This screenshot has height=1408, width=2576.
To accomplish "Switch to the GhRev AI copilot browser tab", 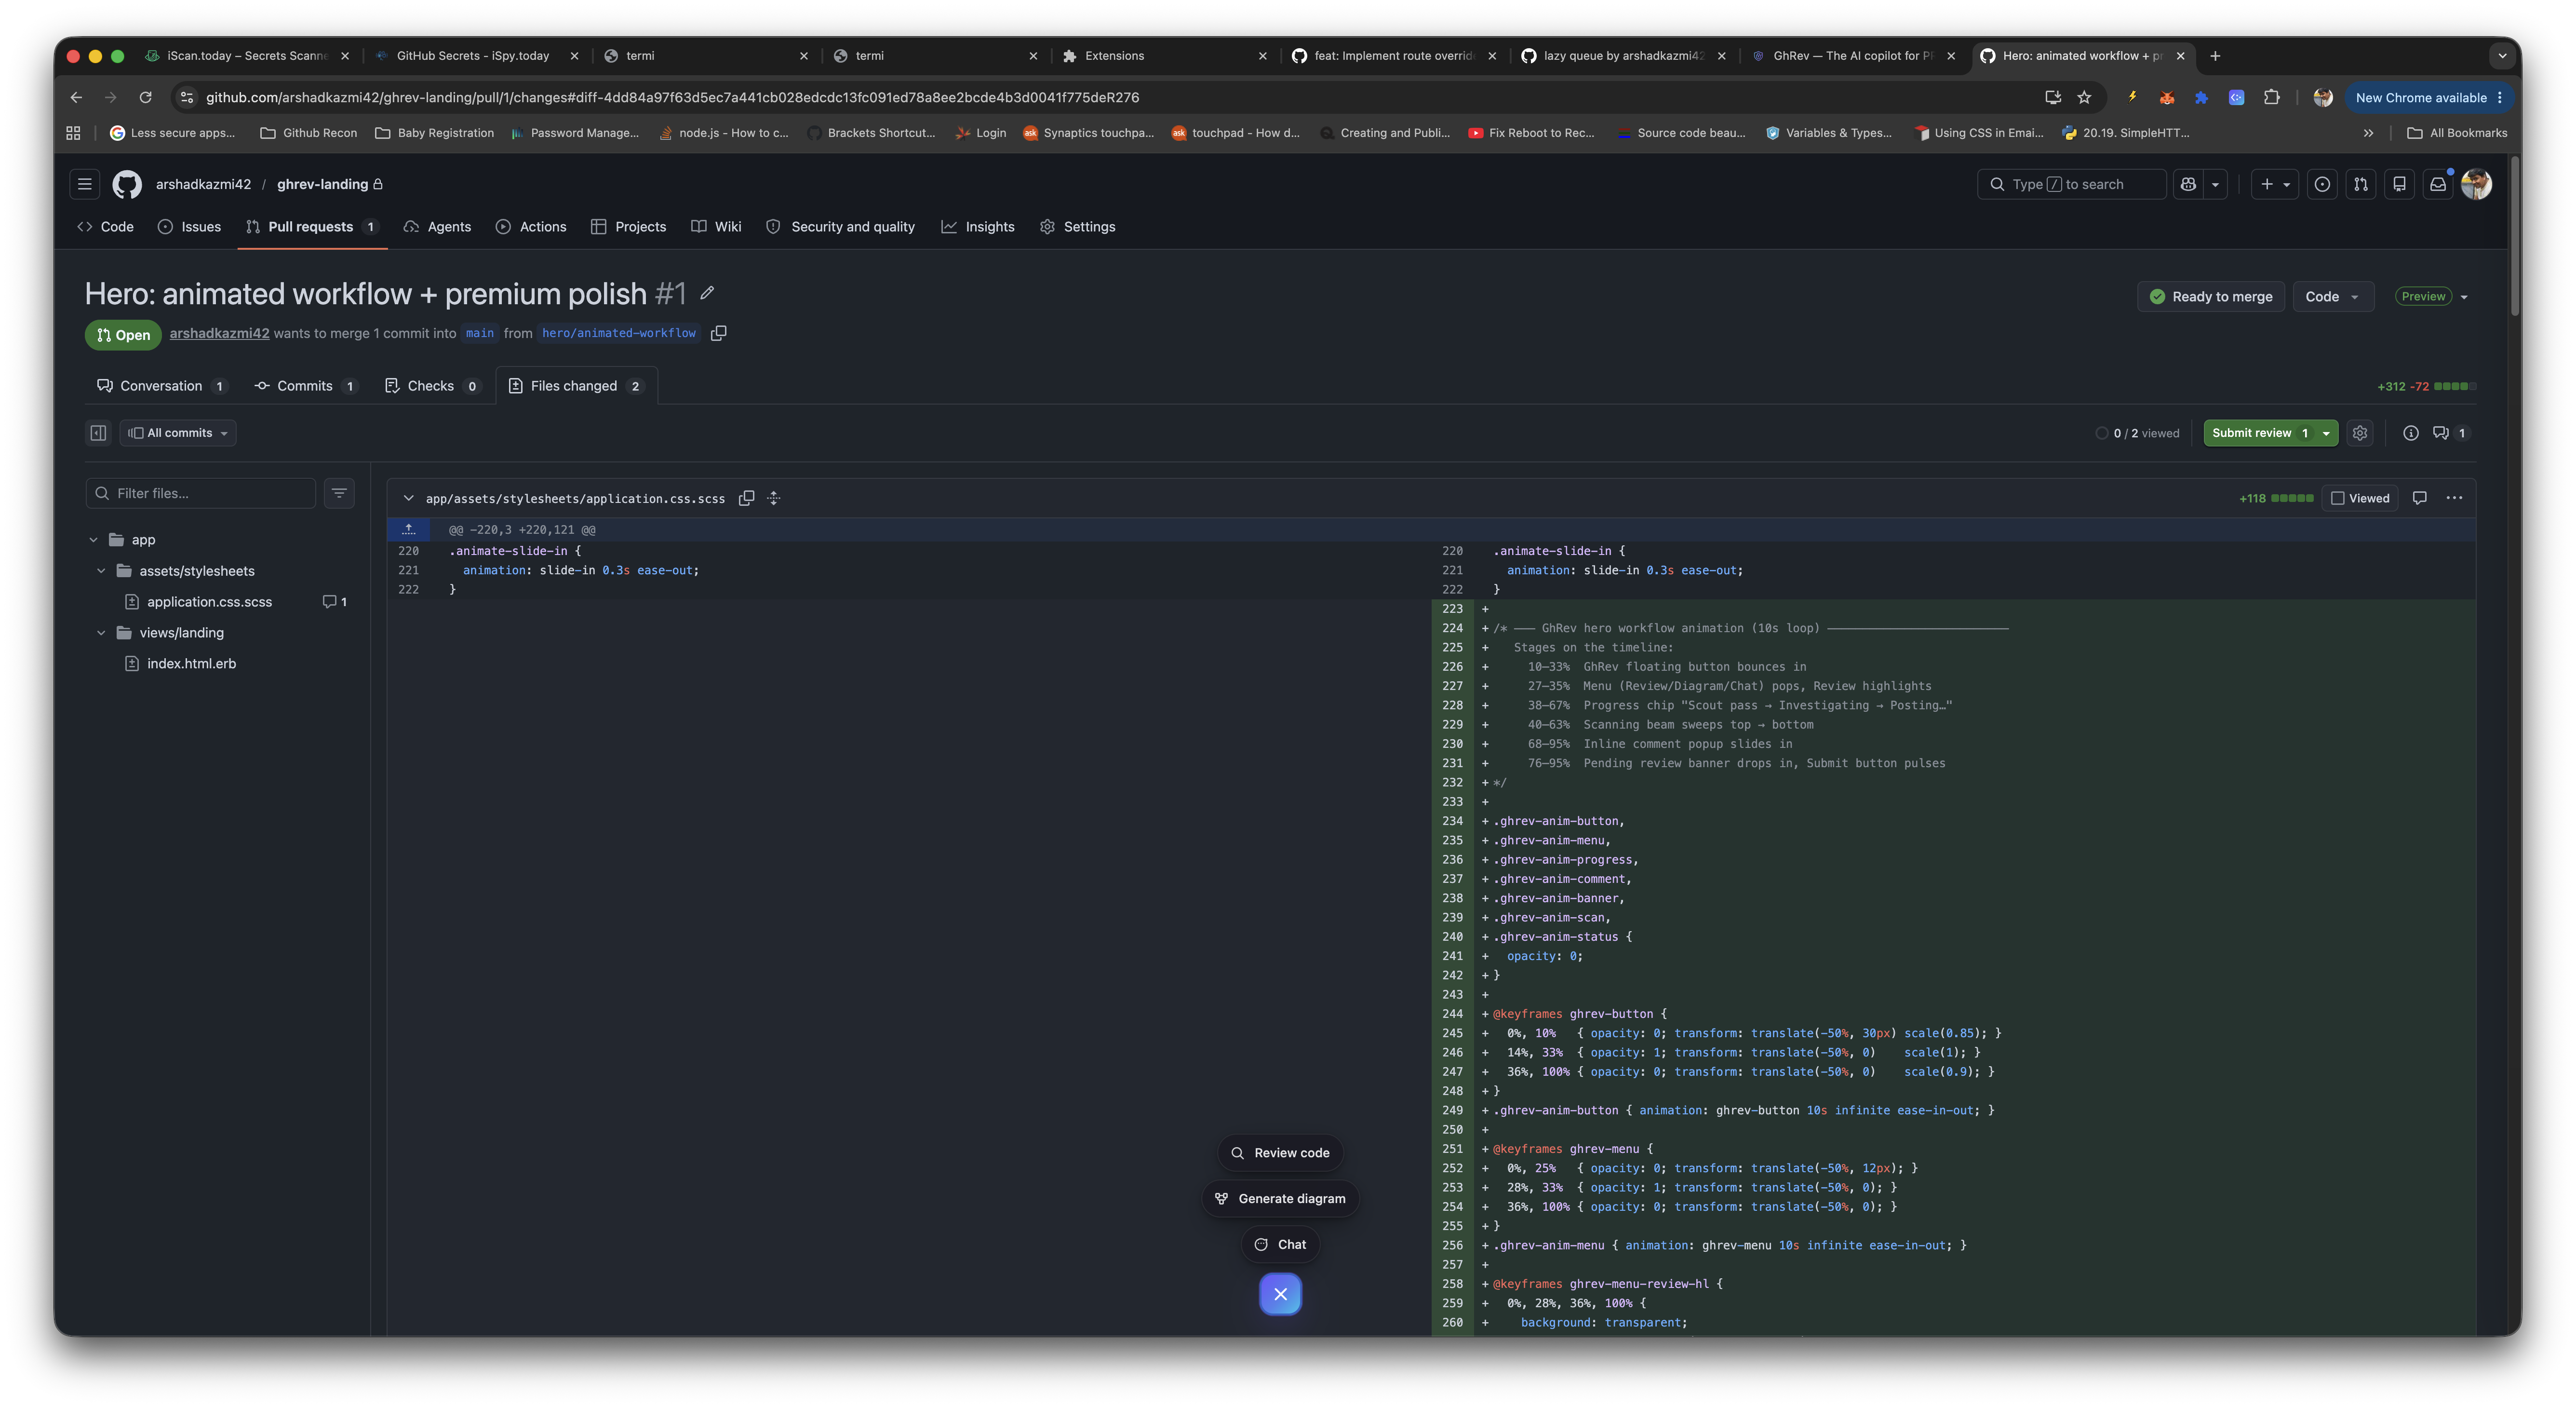I will [1853, 56].
